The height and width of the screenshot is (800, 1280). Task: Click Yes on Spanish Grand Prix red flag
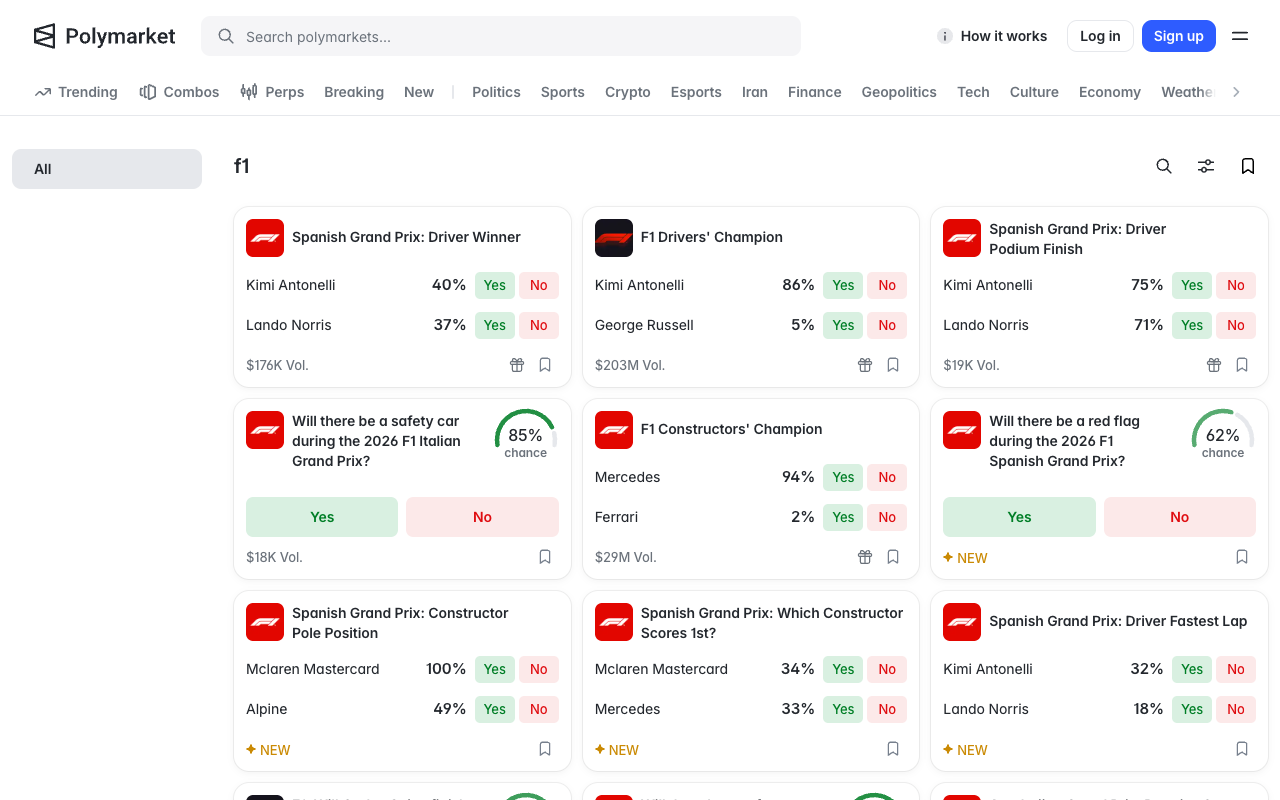[x=1019, y=517]
